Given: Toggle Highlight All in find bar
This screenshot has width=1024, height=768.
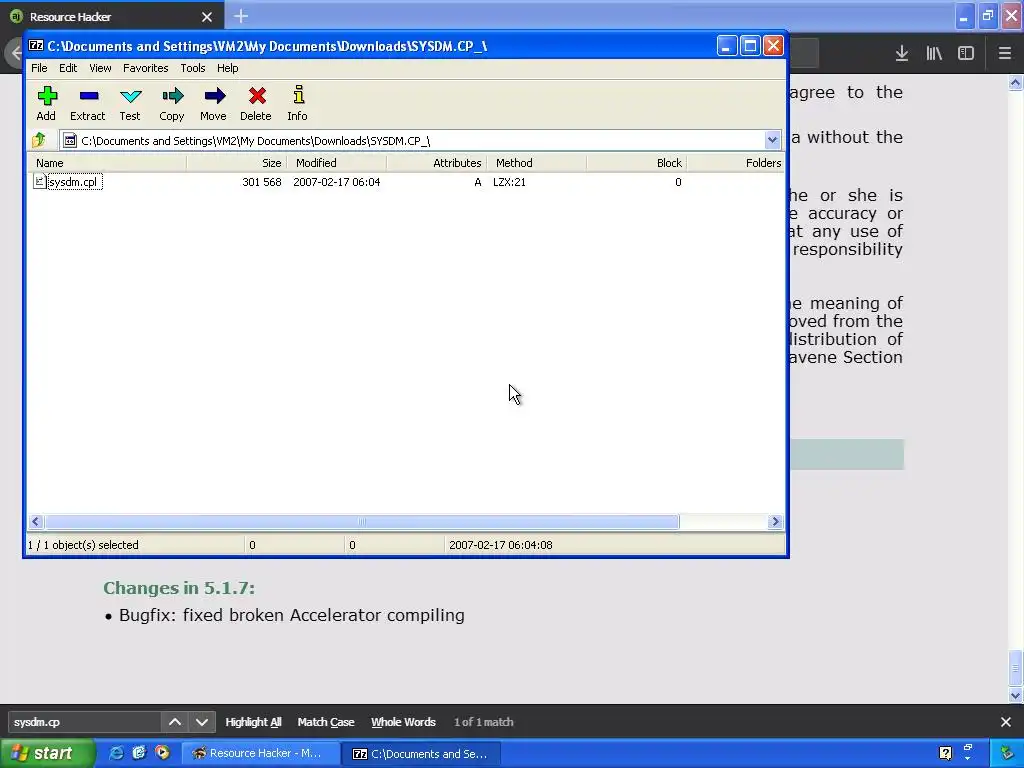Looking at the screenshot, I should (x=253, y=722).
